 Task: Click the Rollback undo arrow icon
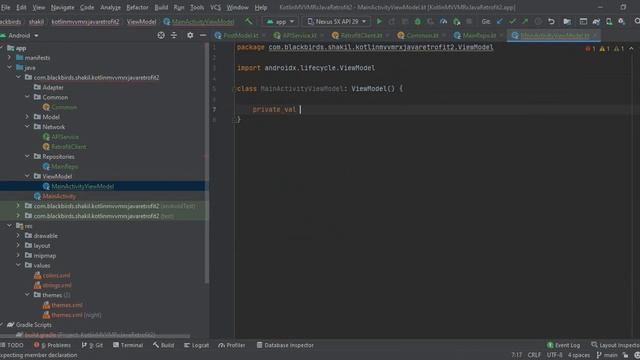point(551,21)
